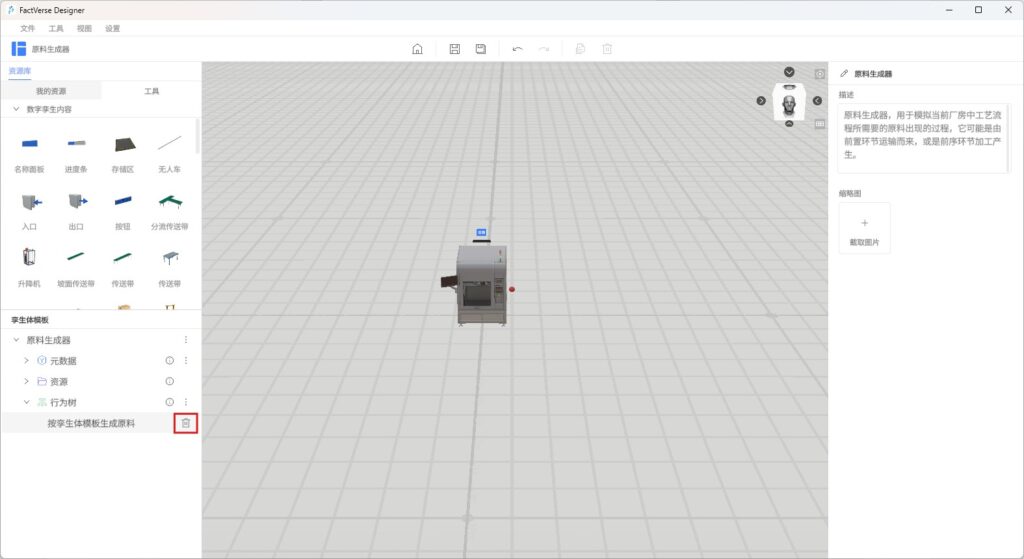Select the 无人车 tool icon
The width and height of the screenshot is (1024, 559).
coord(169,145)
